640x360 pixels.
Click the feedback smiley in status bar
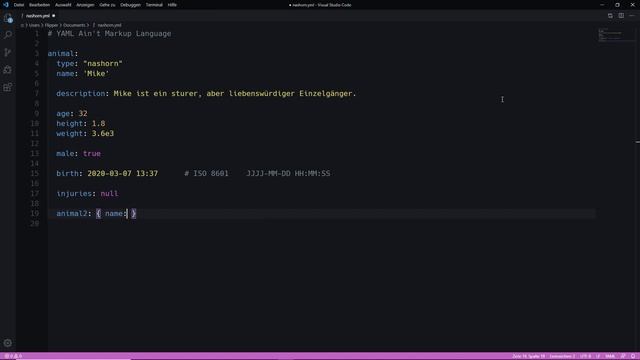tap(623, 356)
